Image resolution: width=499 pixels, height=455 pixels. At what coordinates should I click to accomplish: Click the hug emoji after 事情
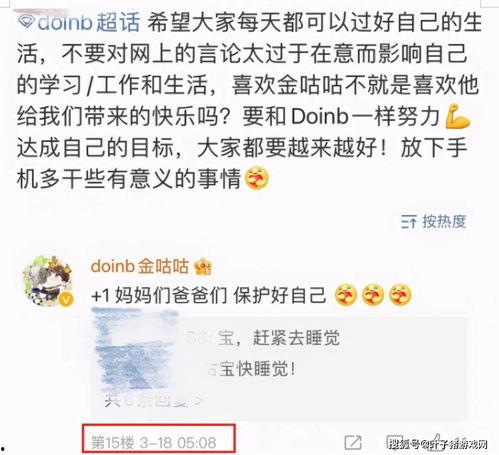(x=257, y=179)
